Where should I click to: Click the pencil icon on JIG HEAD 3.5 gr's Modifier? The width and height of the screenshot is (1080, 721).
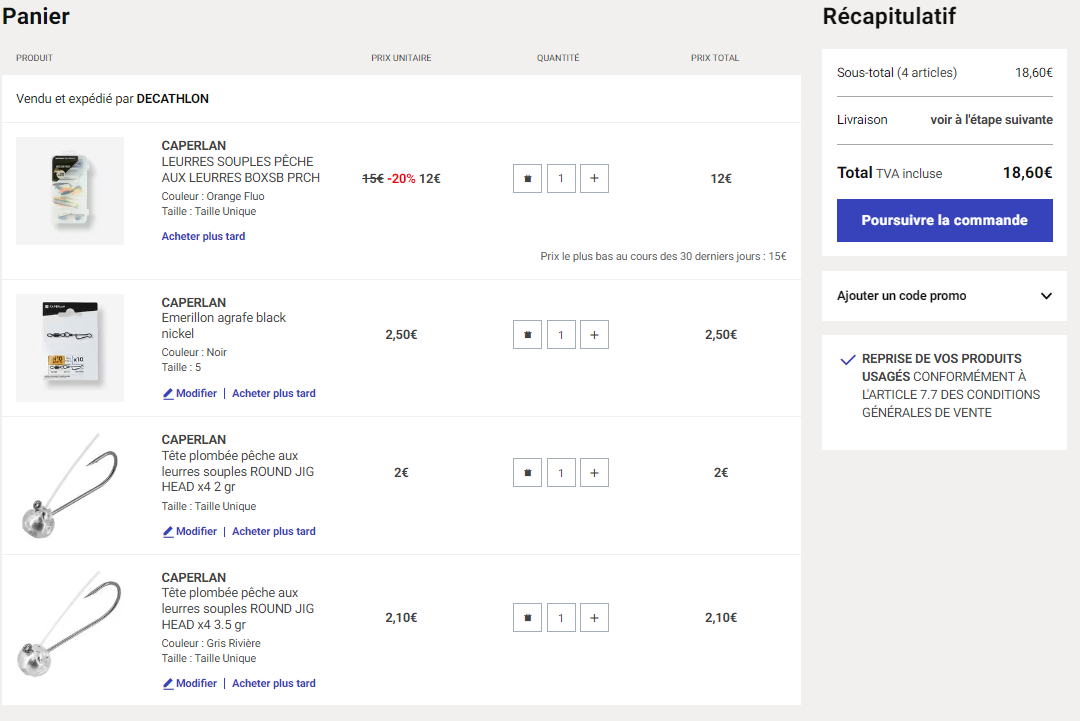(167, 684)
